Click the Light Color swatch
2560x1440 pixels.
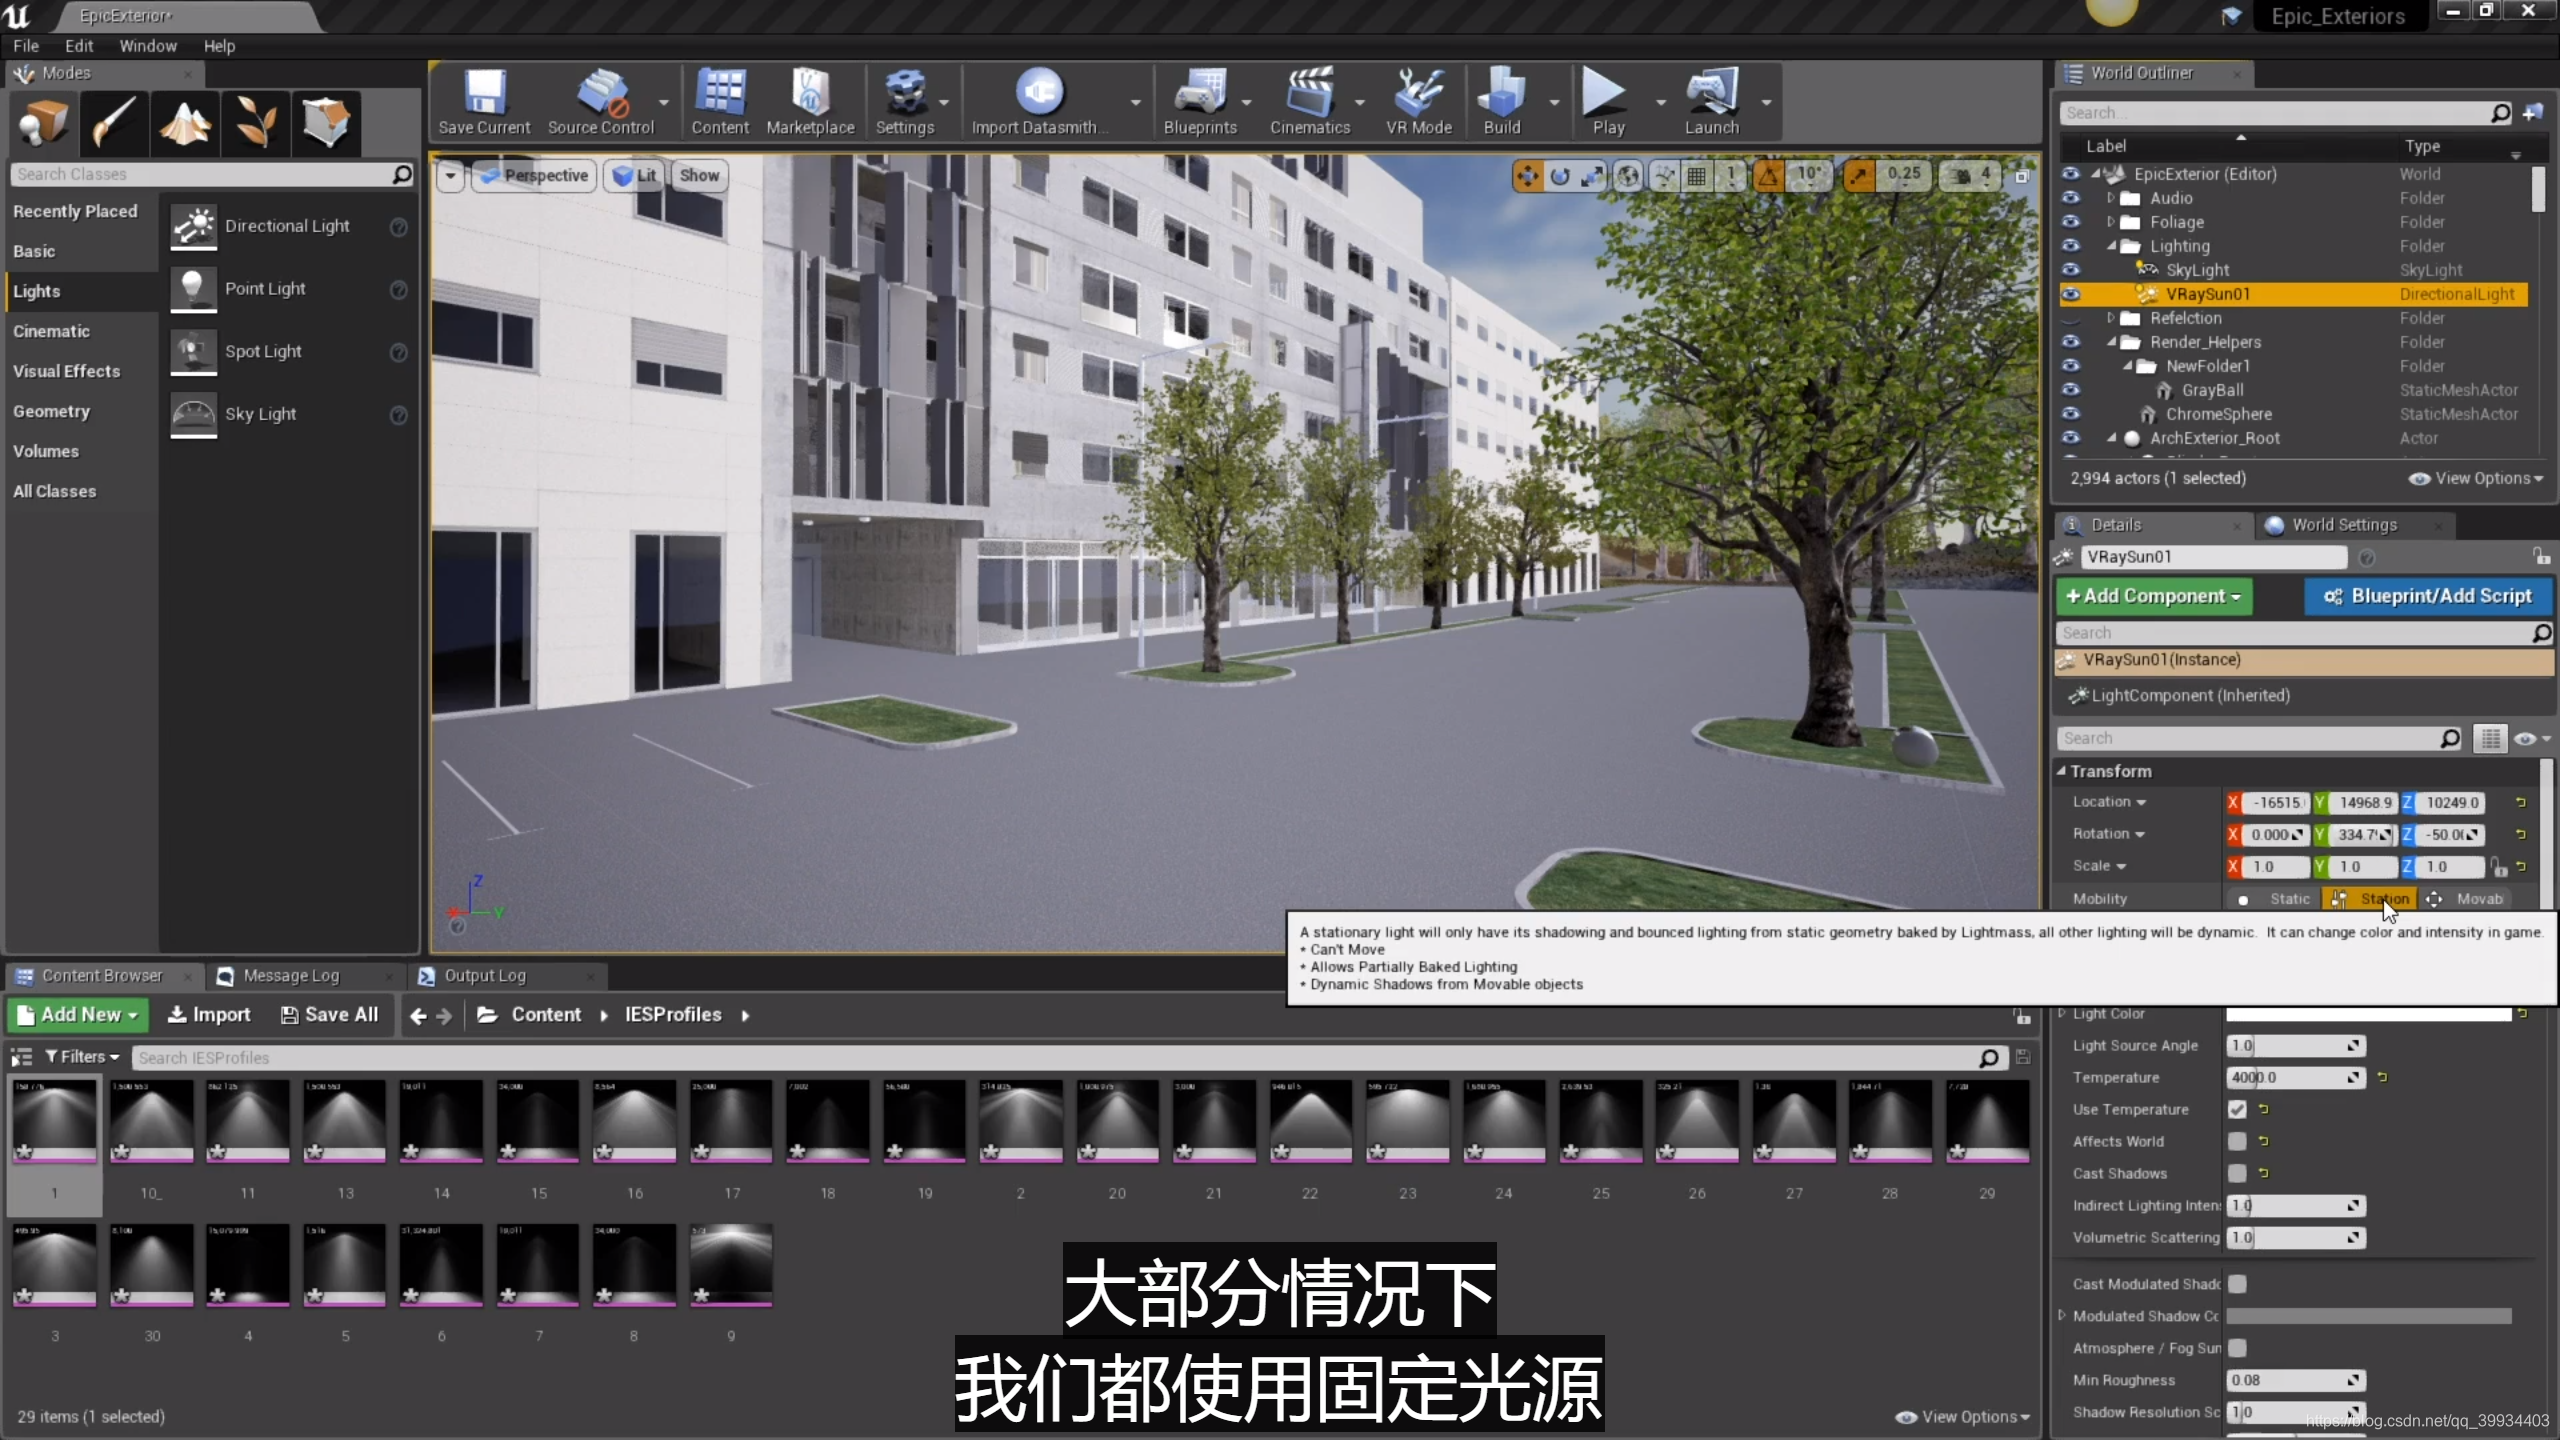(2368, 1014)
